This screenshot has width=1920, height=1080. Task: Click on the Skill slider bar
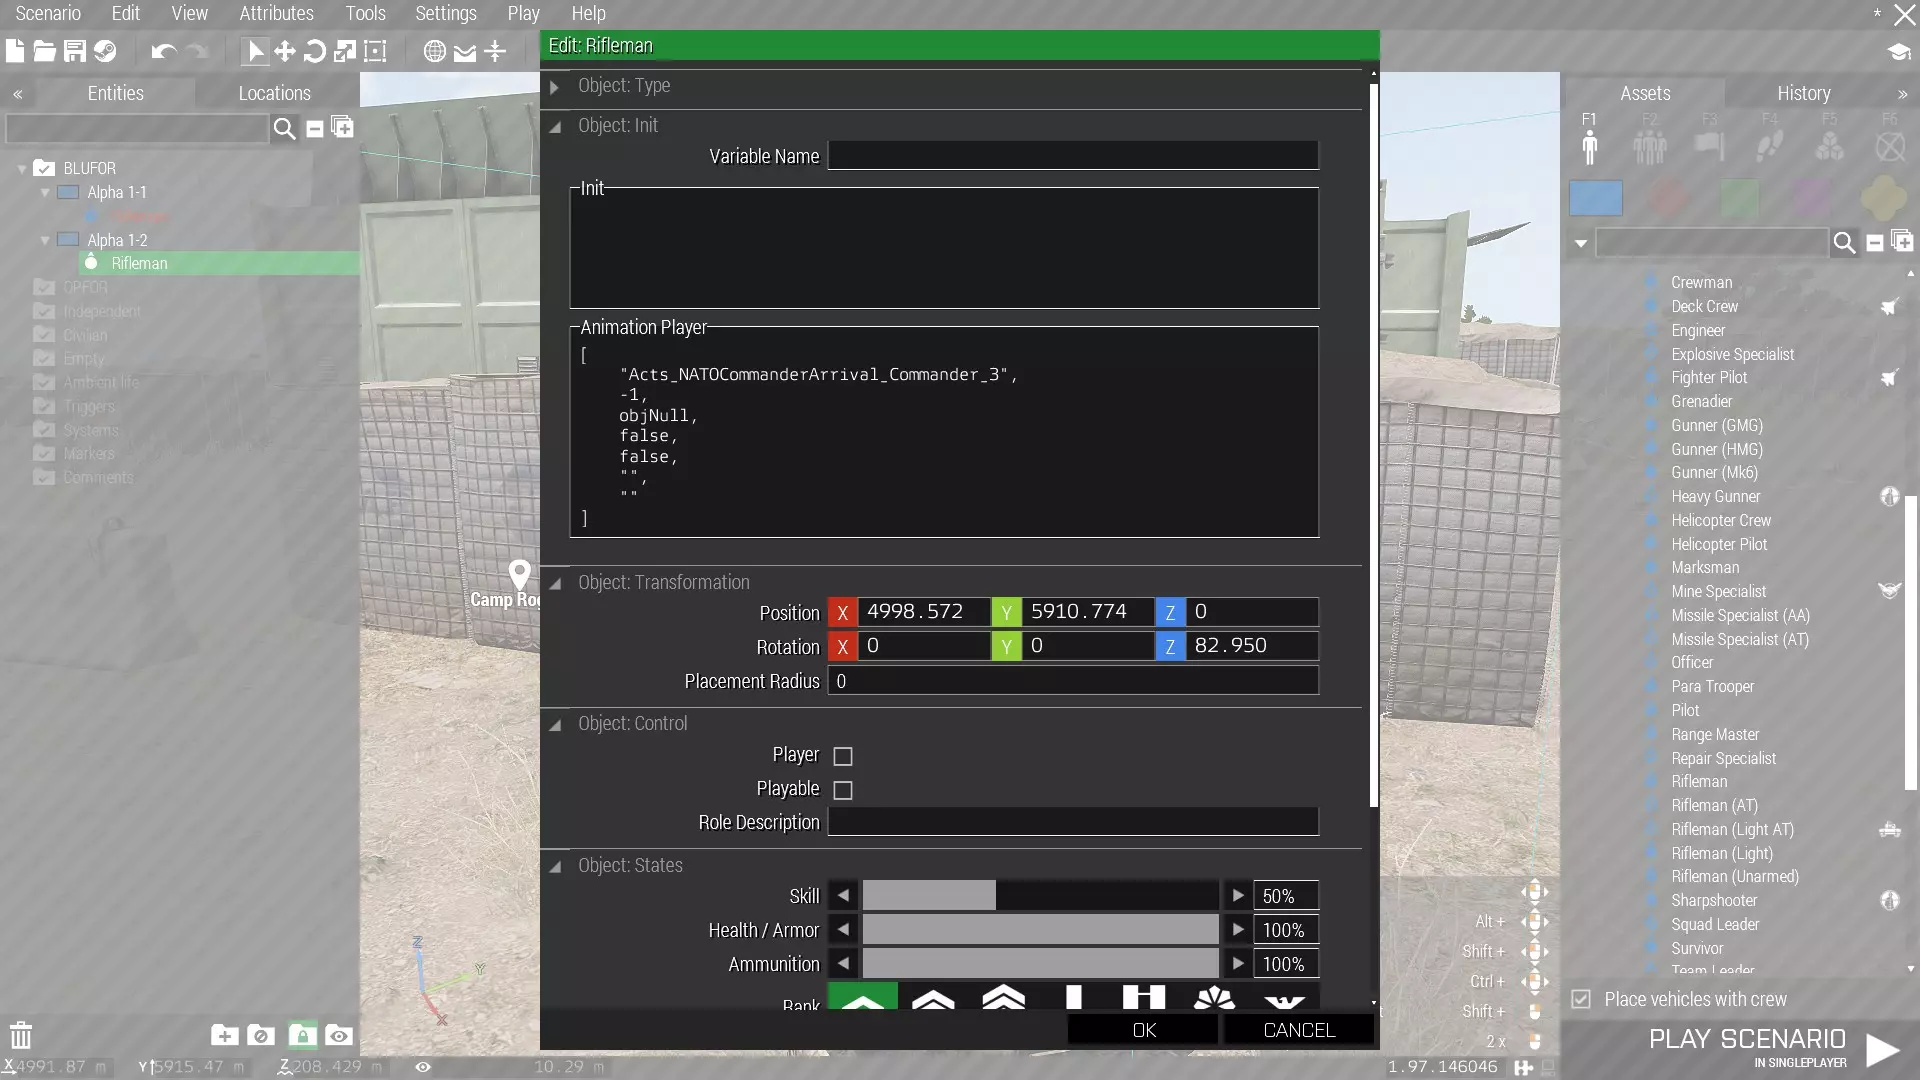[x=1040, y=896]
